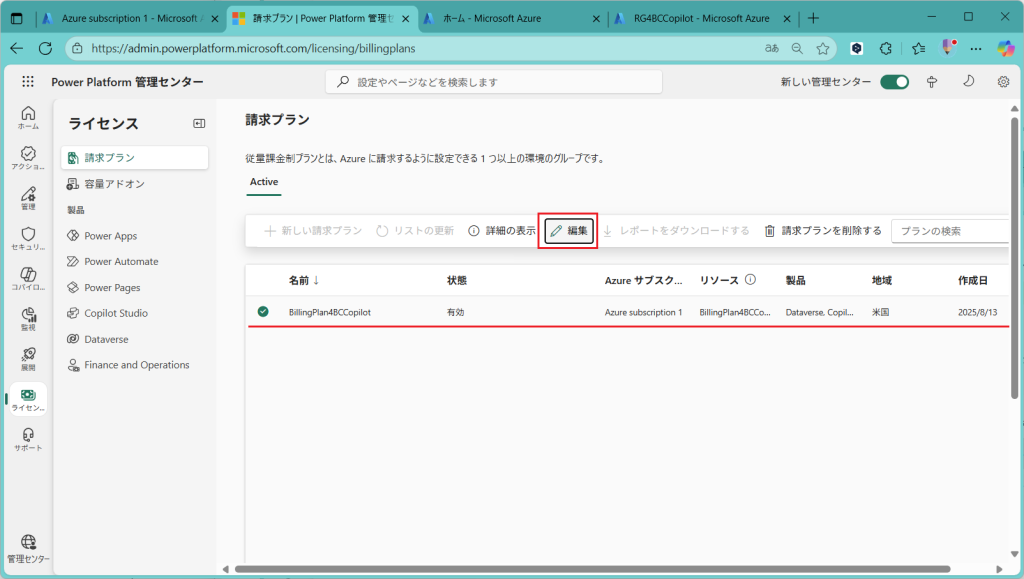Focus the プランの検索 search field

(951, 231)
